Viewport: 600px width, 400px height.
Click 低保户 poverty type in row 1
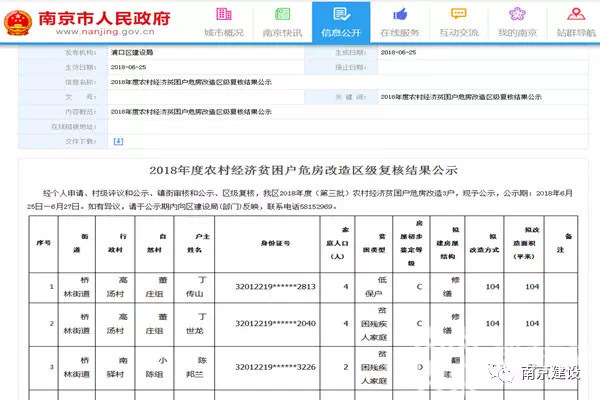pyautogui.click(x=374, y=287)
